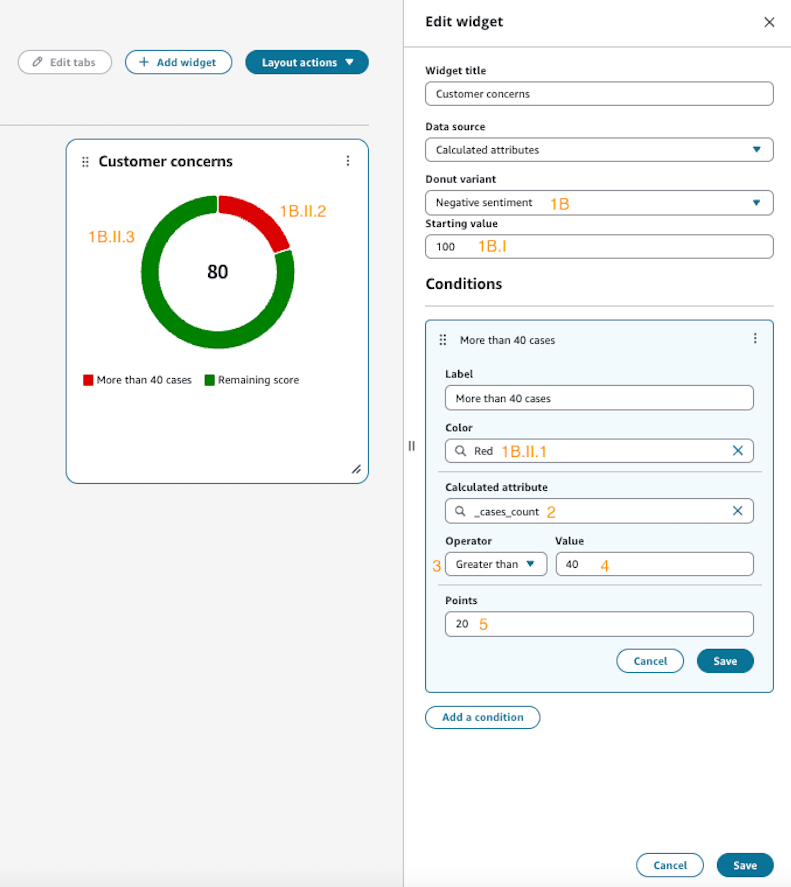Image resolution: width=791 pixels, height=887 pixels.
Task: Click the Points input field
Action: click(x=599, y=624)
